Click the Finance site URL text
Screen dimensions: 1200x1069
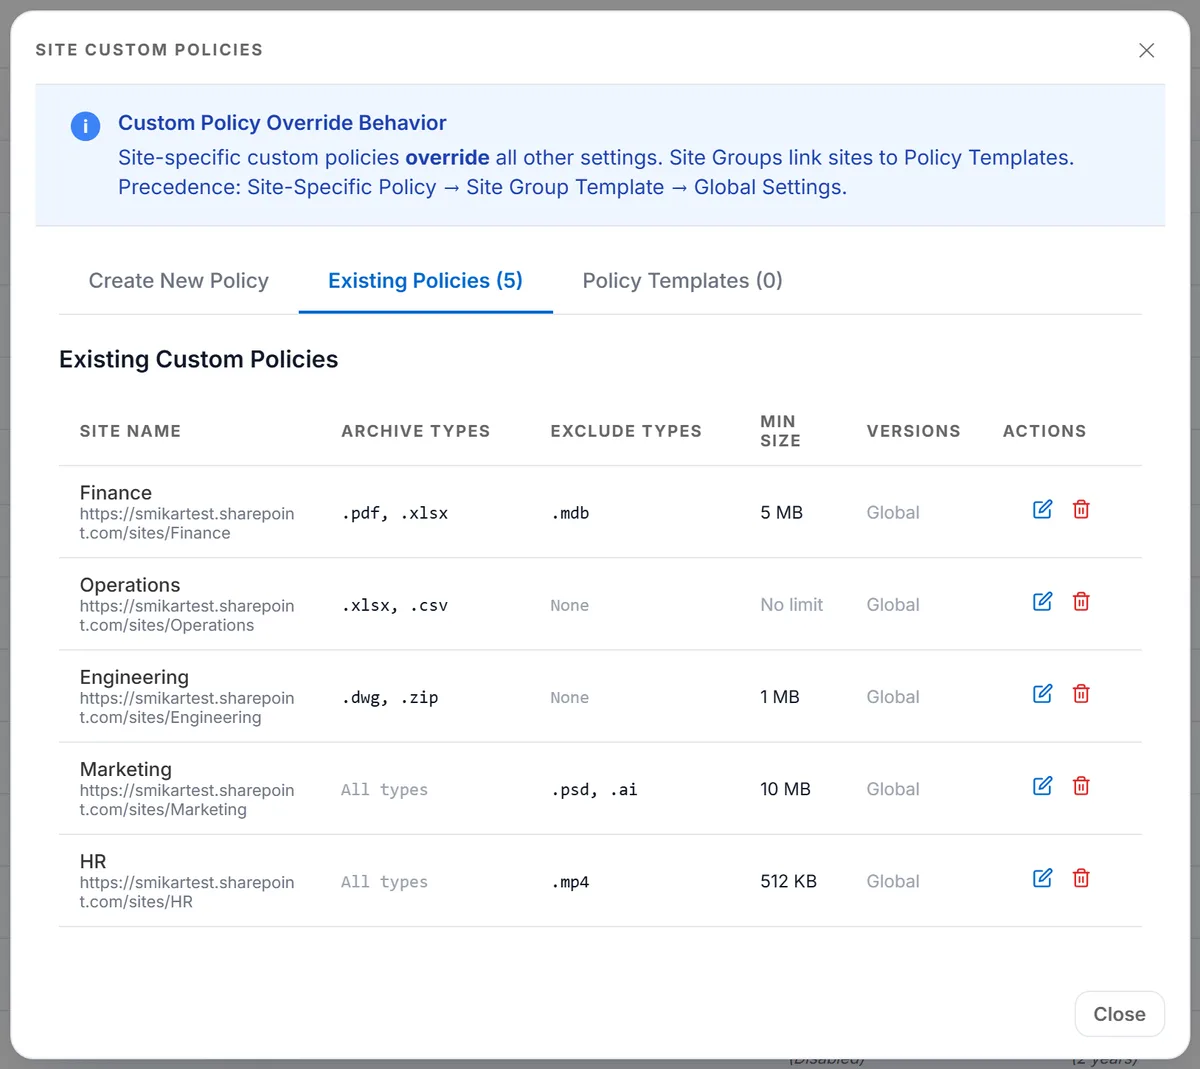(x=187, y=523)
